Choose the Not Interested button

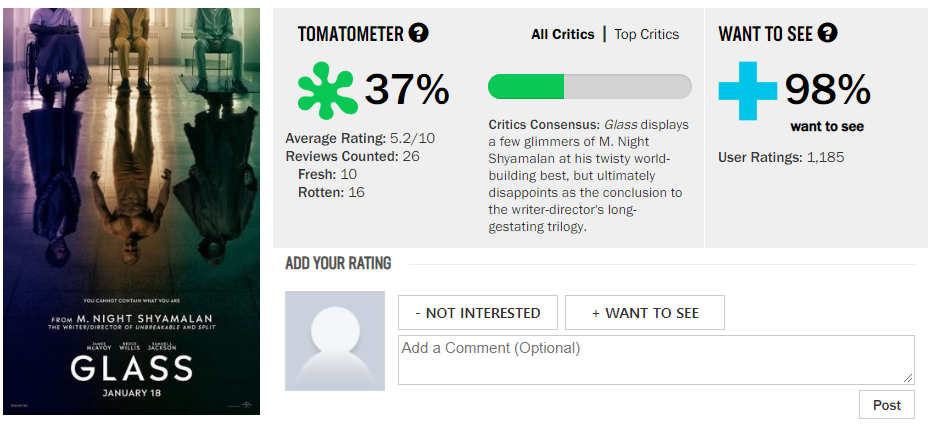click(478, 312)
